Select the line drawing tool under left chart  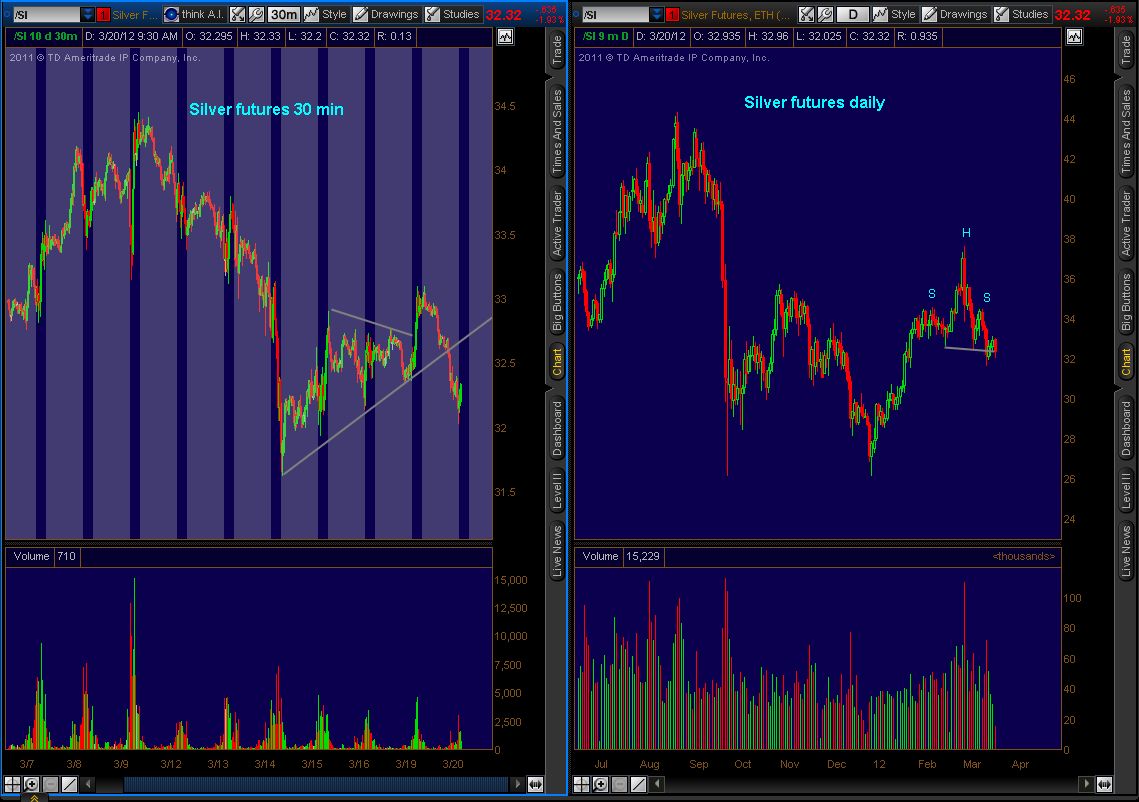(69, 784)
